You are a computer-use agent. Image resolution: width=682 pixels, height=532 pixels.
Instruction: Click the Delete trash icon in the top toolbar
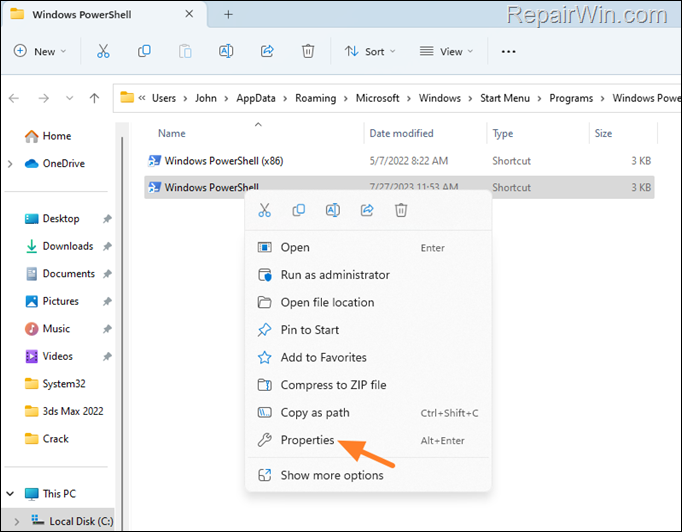click(308, 51)
